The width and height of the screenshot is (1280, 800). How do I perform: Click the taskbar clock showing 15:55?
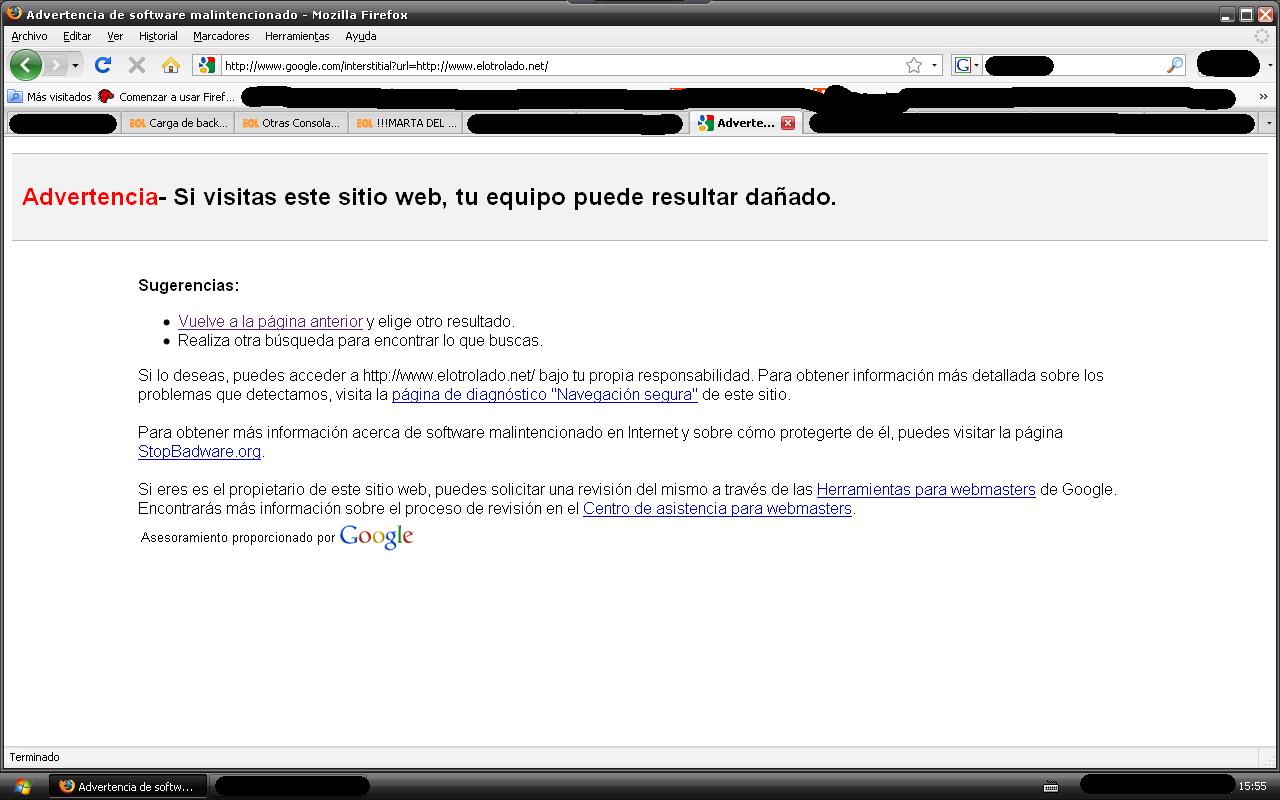click(x=1252, y=786)
